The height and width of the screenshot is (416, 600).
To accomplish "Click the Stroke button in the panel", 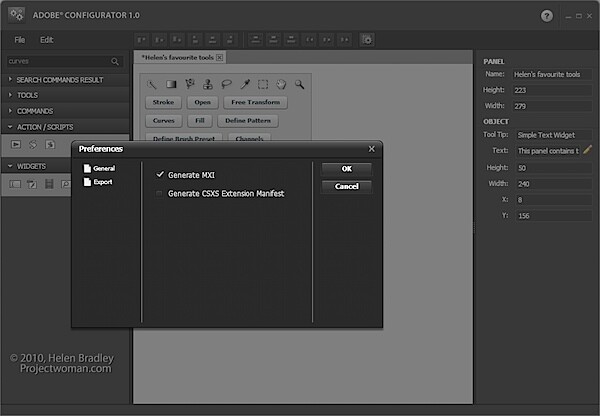I will click(x=163, y=102).
